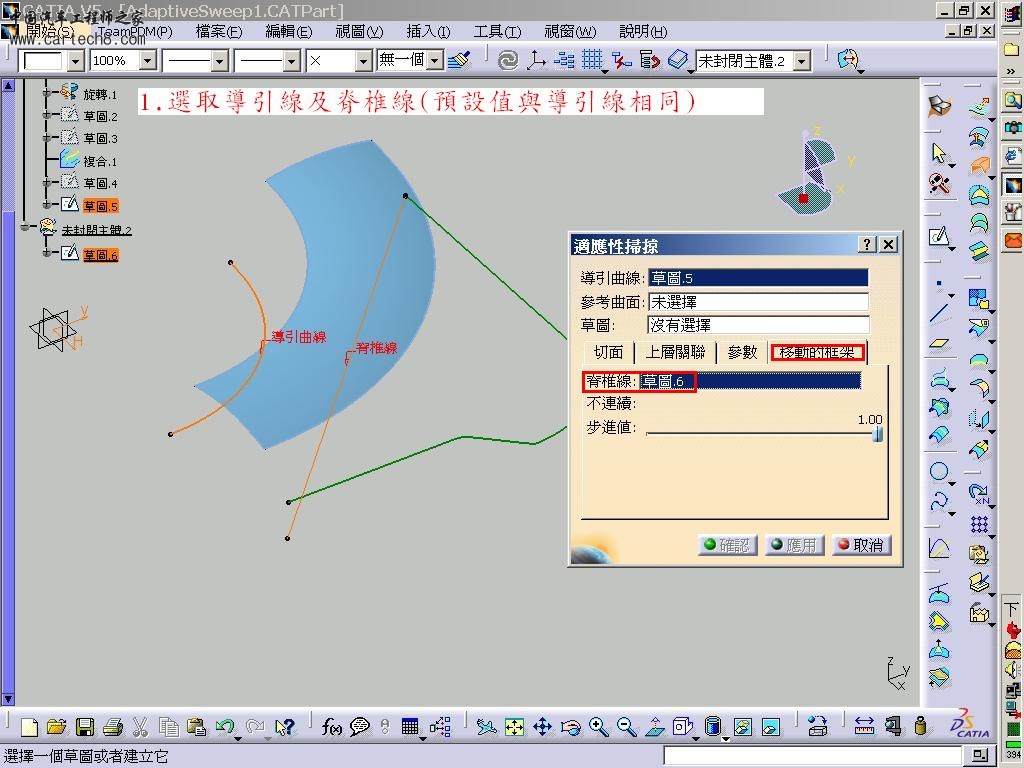Click the 確認 OK button
The image size is (1024, 768).
(x=728, y=545)
